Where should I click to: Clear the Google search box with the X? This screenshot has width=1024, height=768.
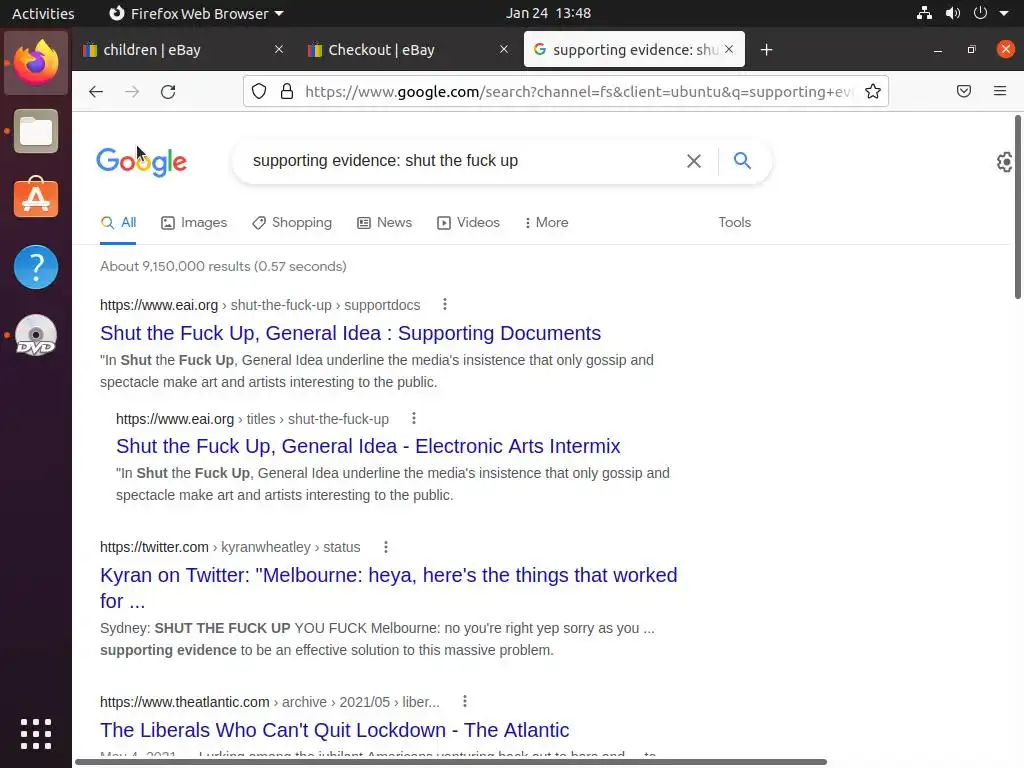point(694,161)
